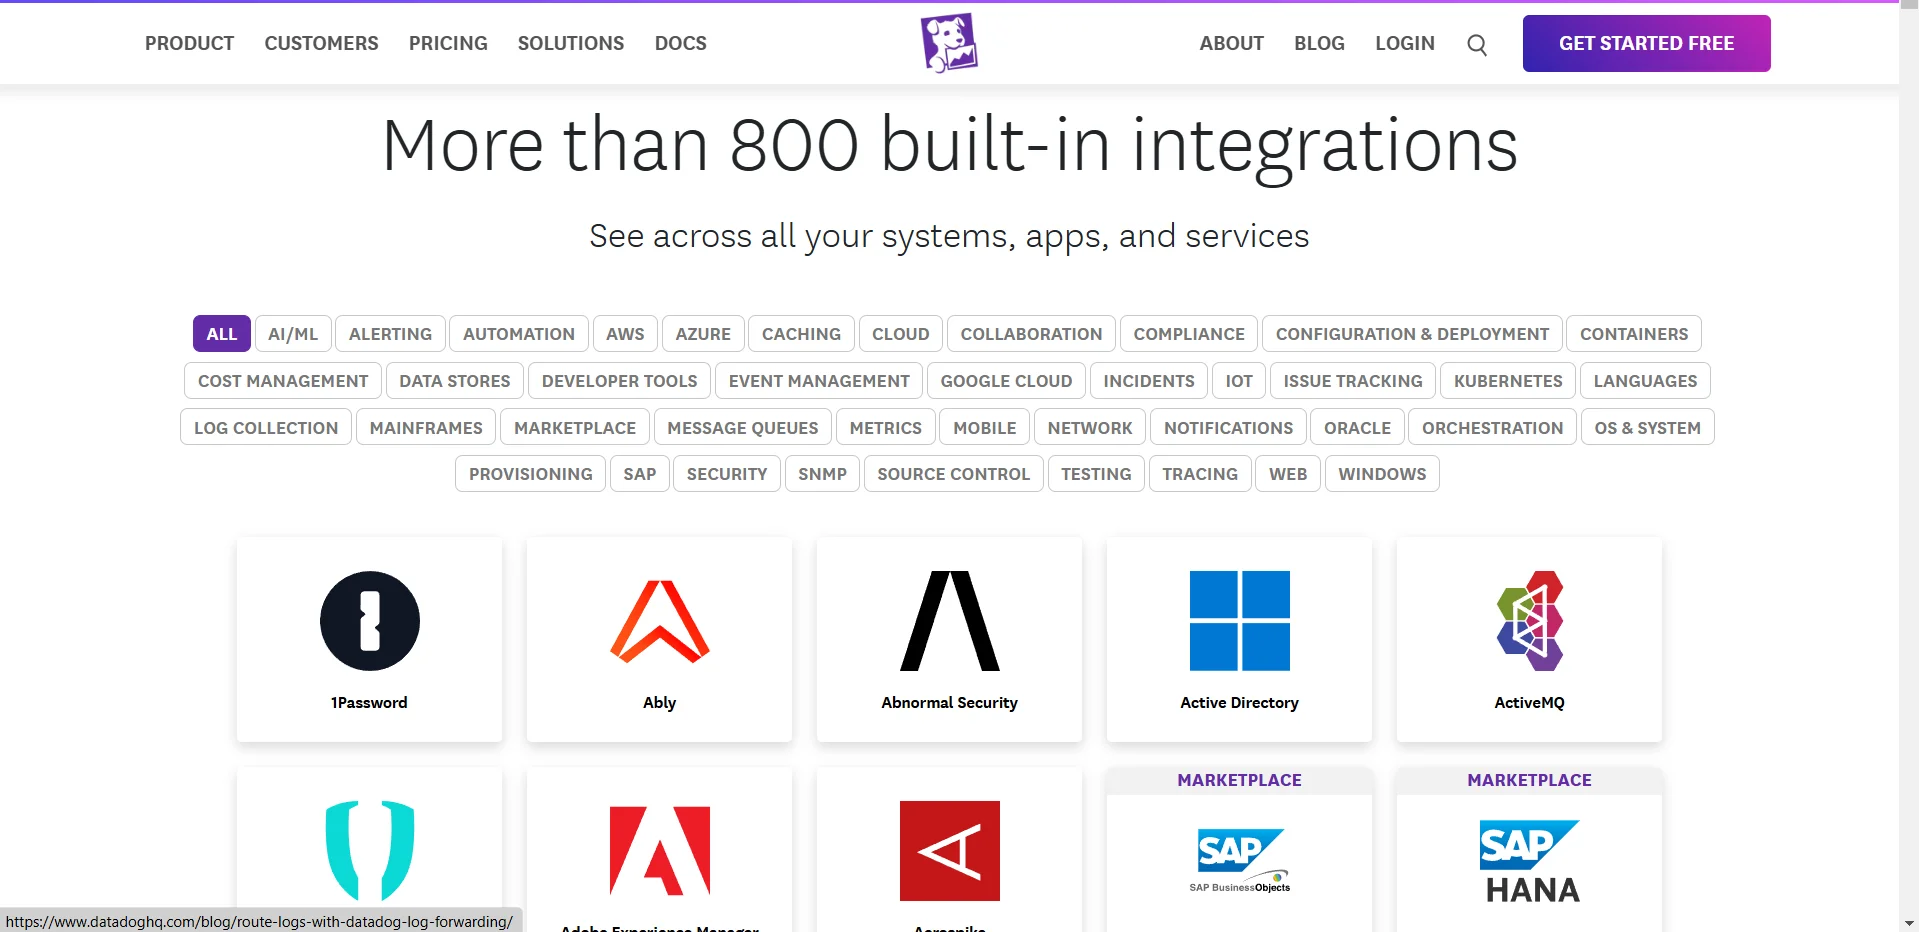Open the Abnormal Security integration

tap(948, 620)
